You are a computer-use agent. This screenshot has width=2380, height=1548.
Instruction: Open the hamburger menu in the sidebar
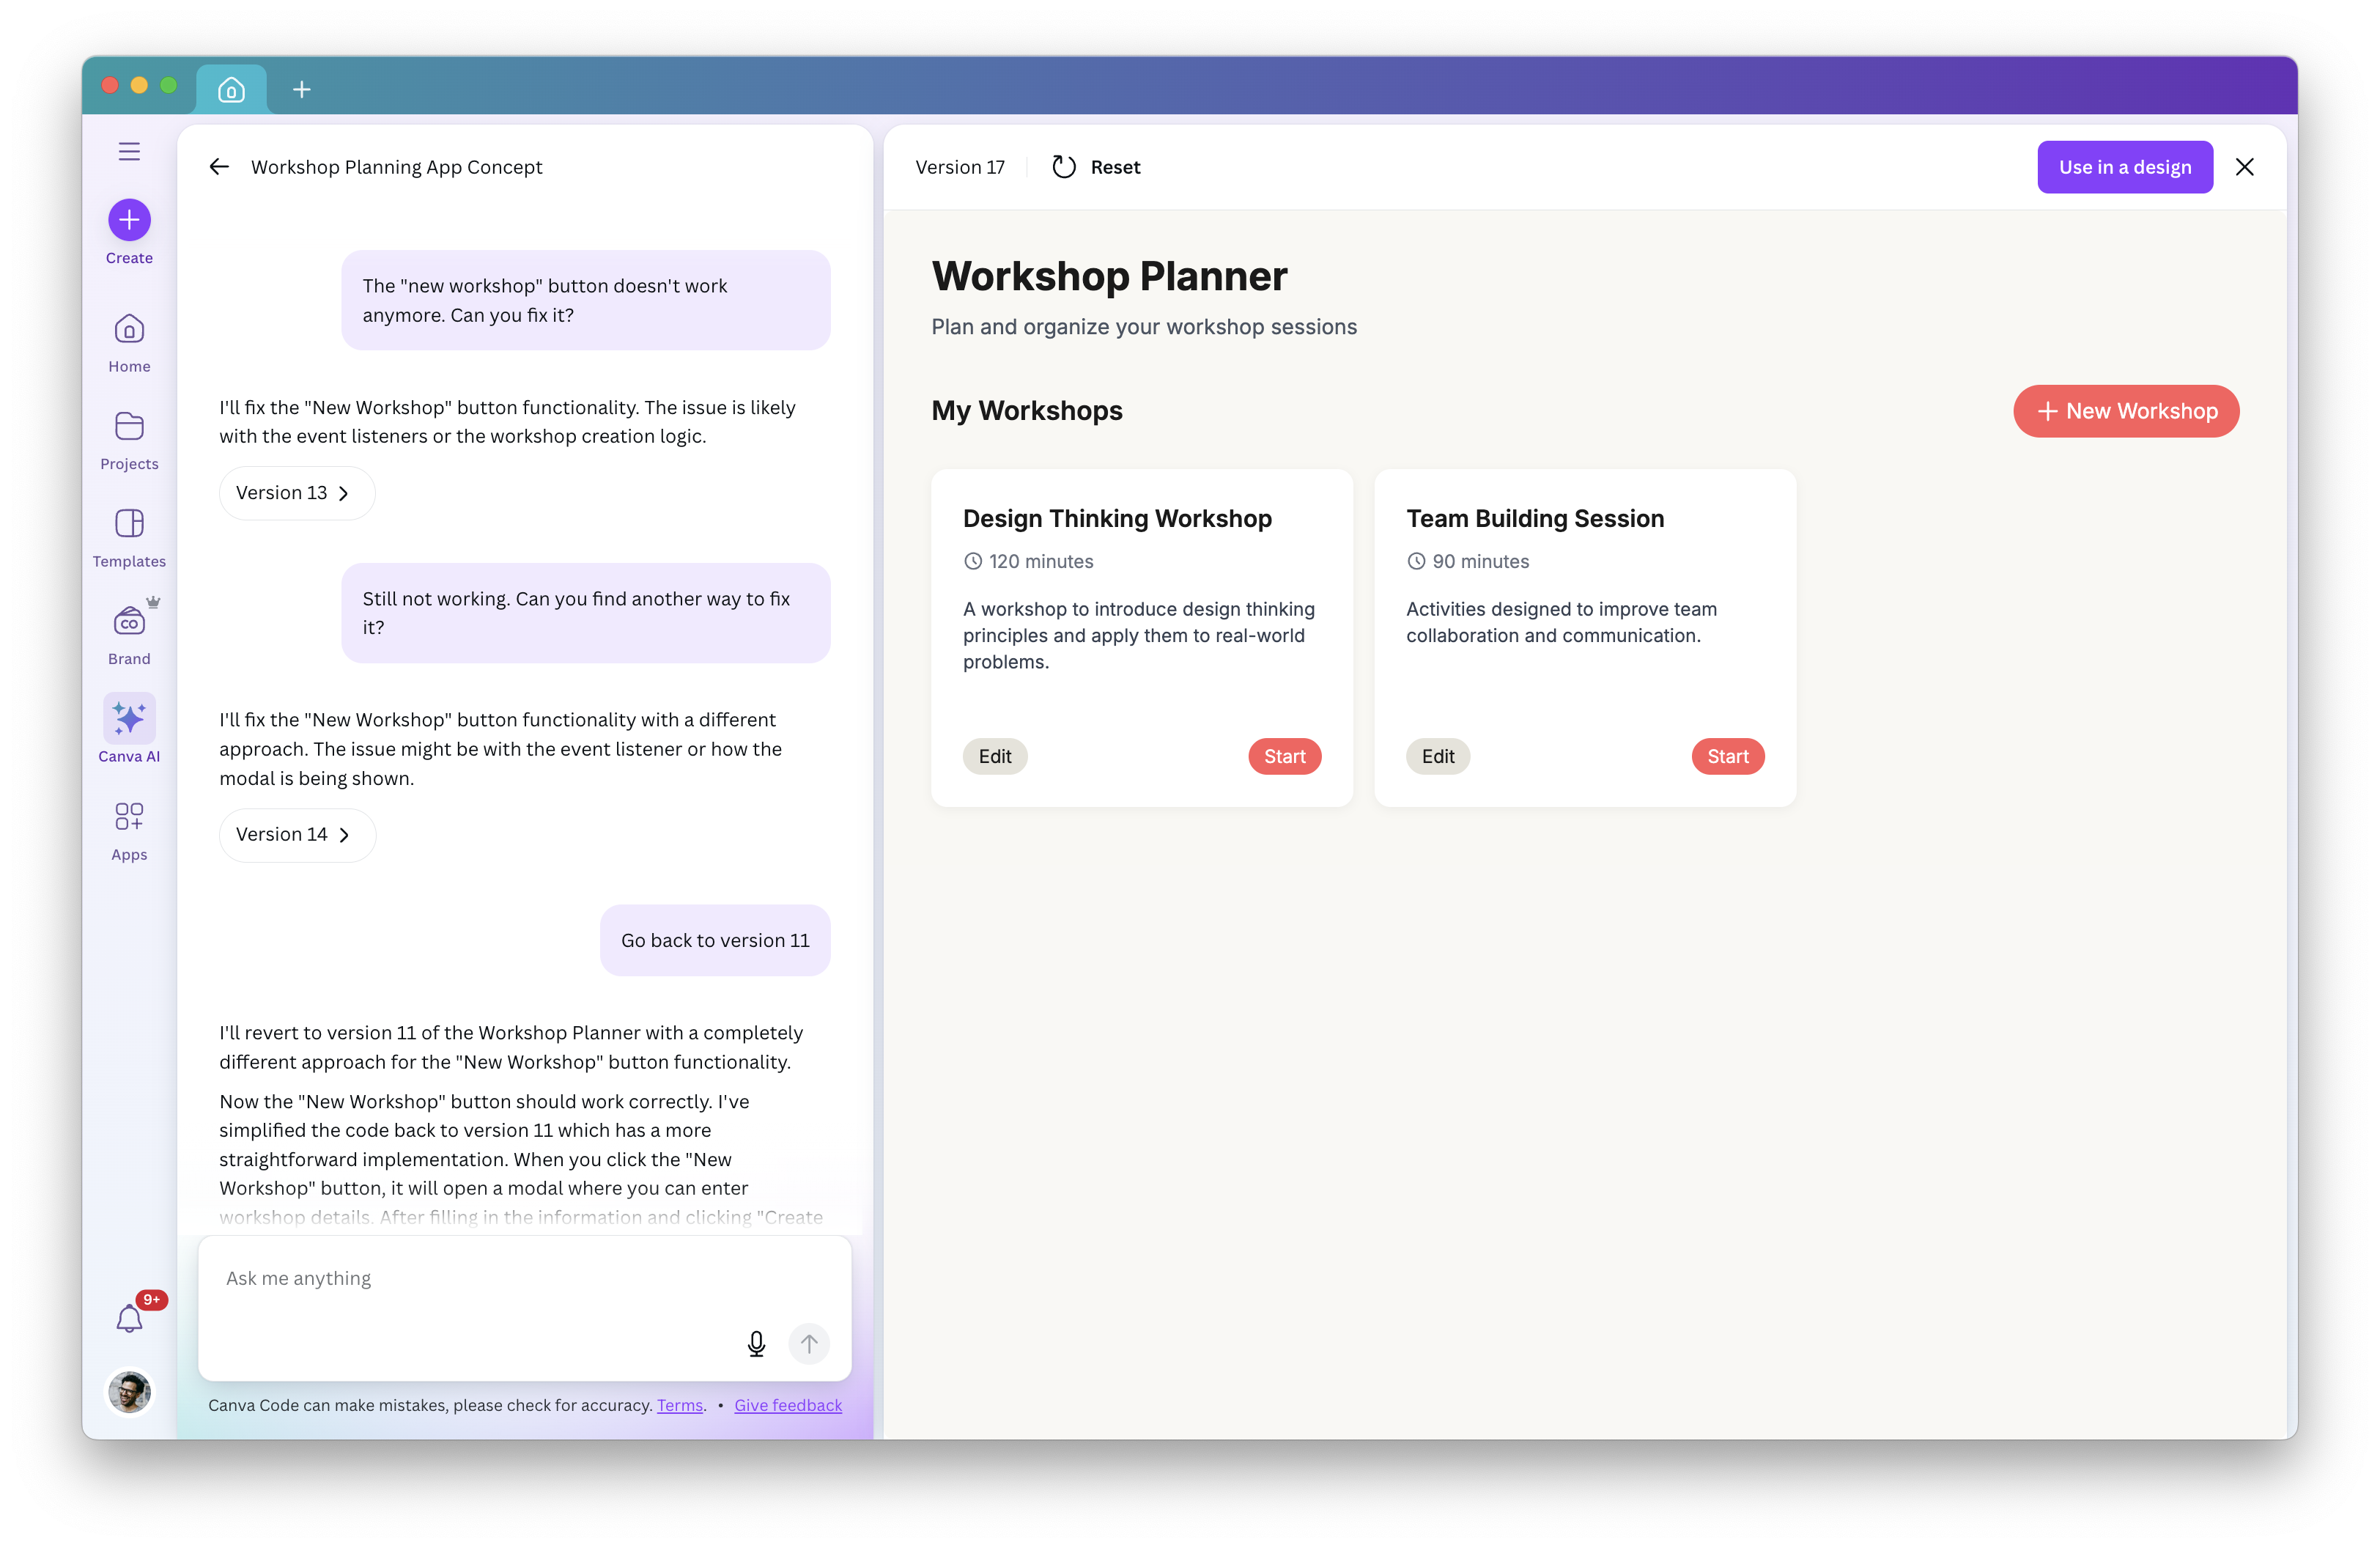point(129,151)
